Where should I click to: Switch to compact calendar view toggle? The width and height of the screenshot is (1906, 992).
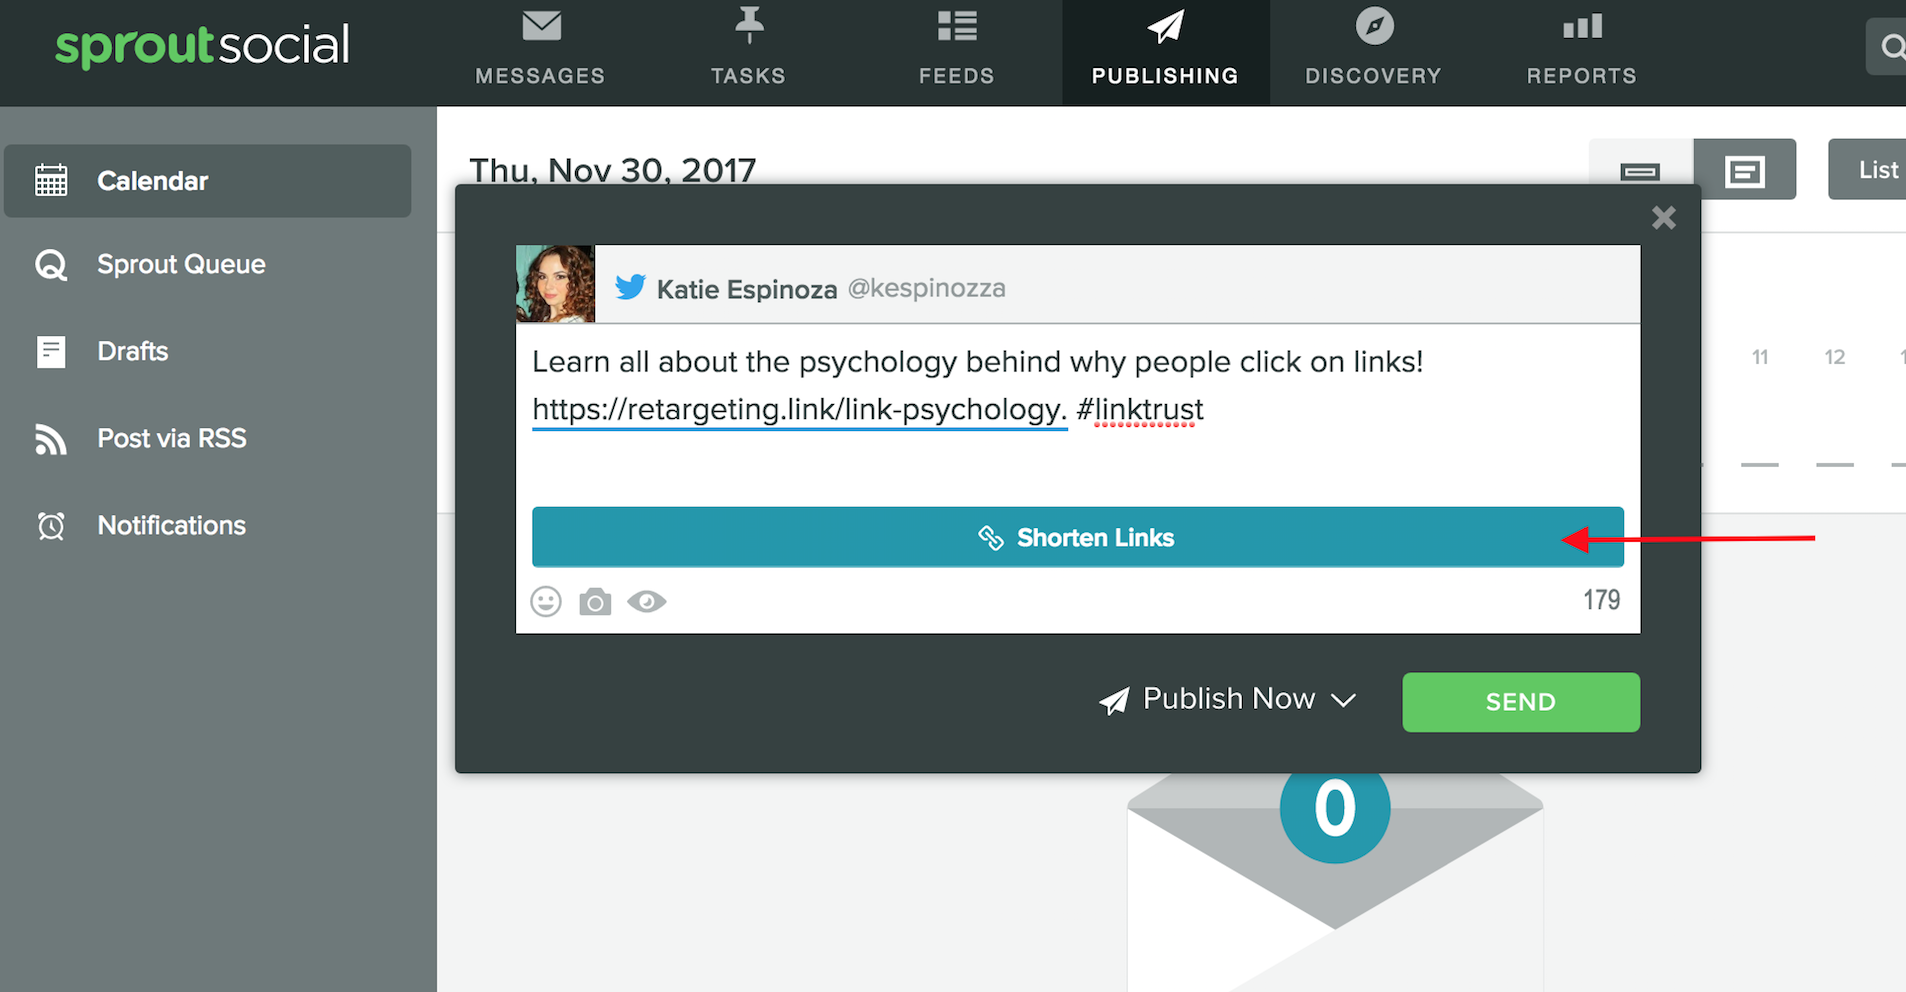[x=1640, y=170]
